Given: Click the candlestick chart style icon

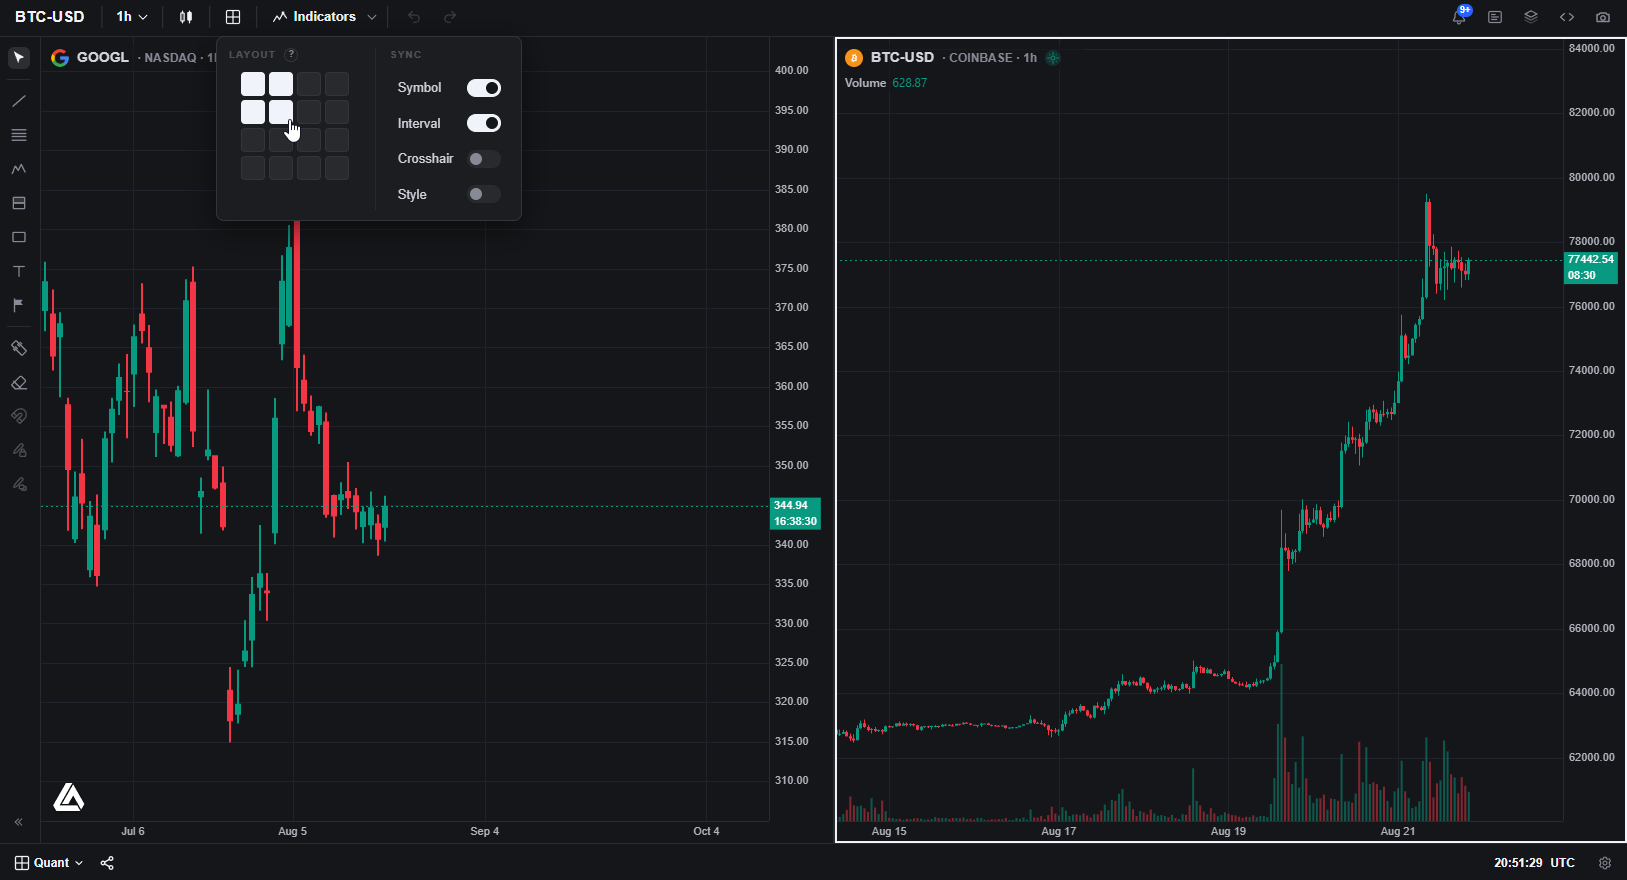Looking at the screenshot, I should click(186, 17).
